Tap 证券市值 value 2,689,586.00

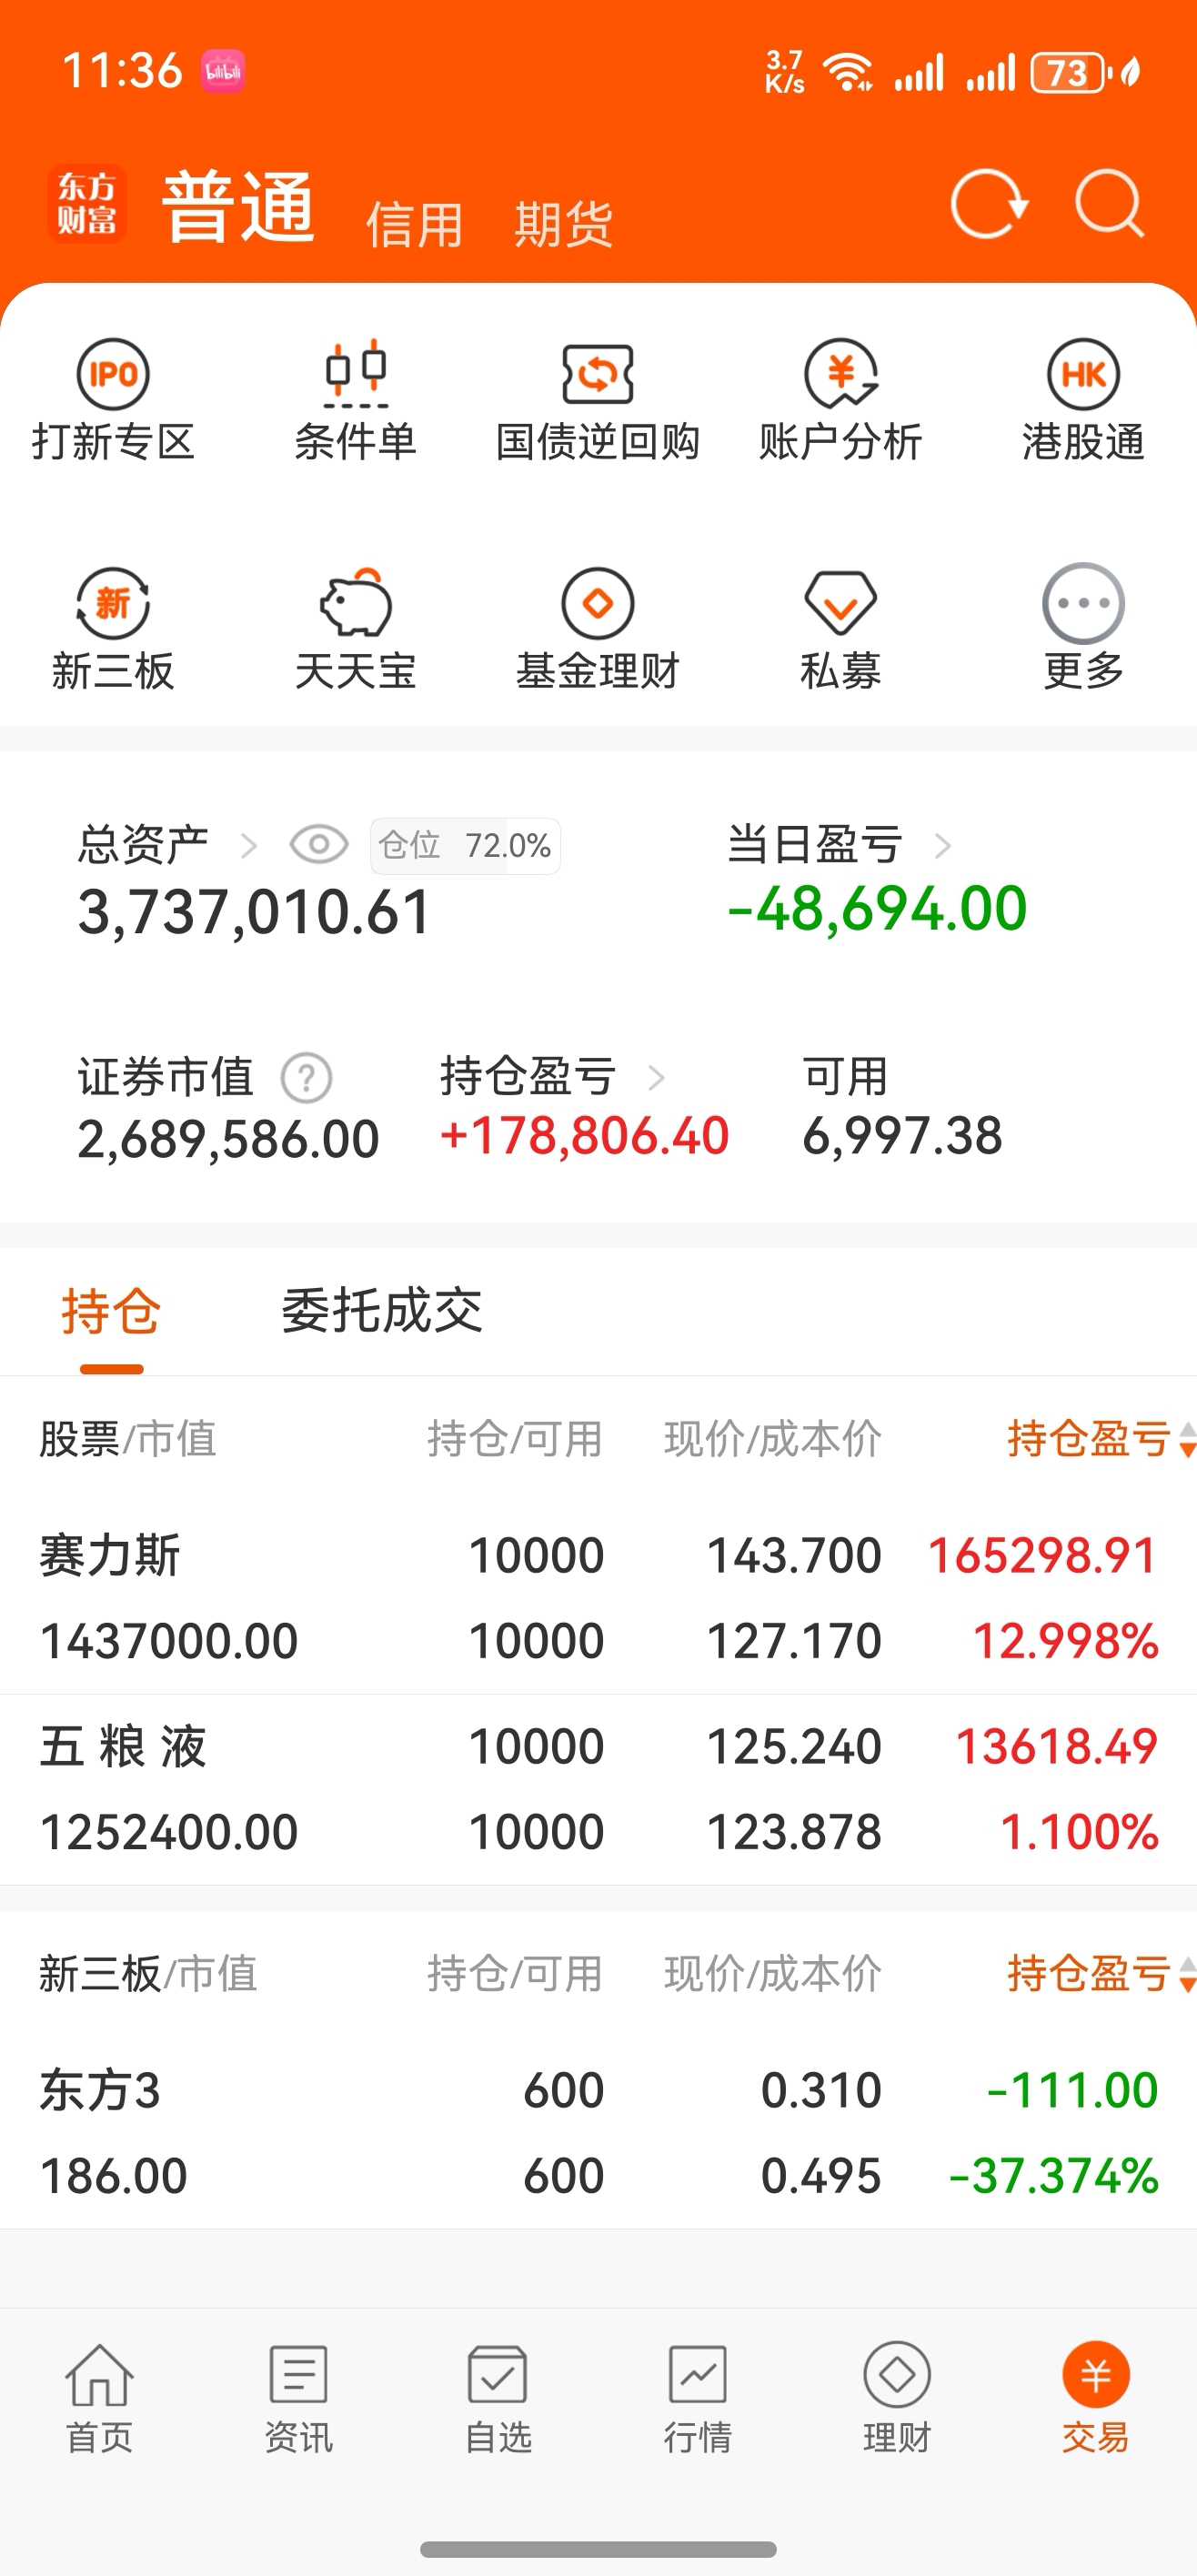228,1139
